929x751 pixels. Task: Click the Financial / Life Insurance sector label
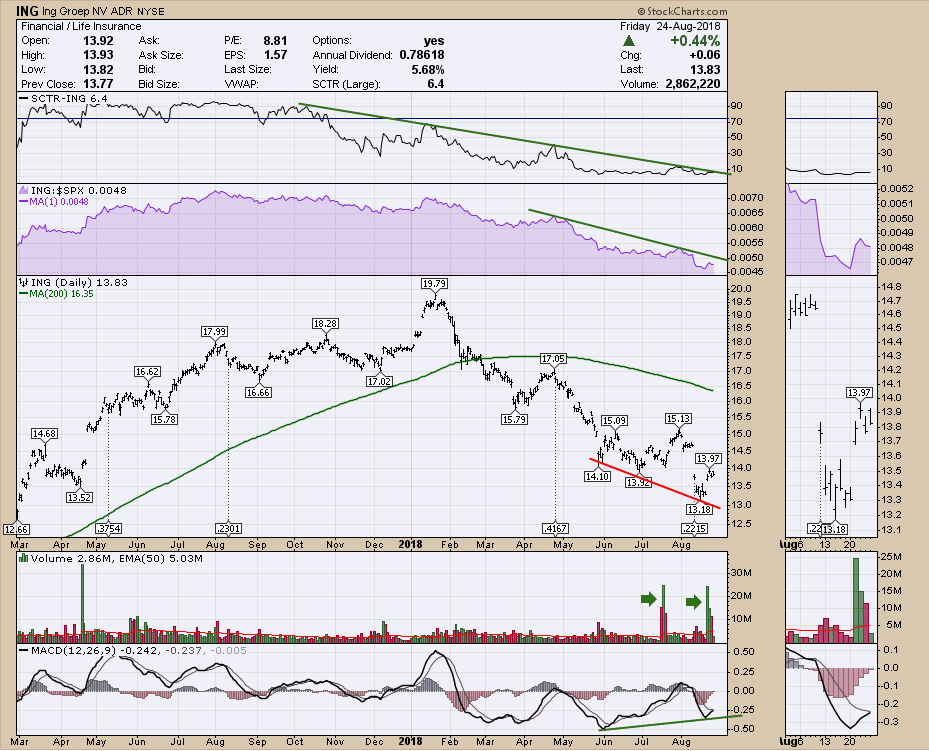81,26
